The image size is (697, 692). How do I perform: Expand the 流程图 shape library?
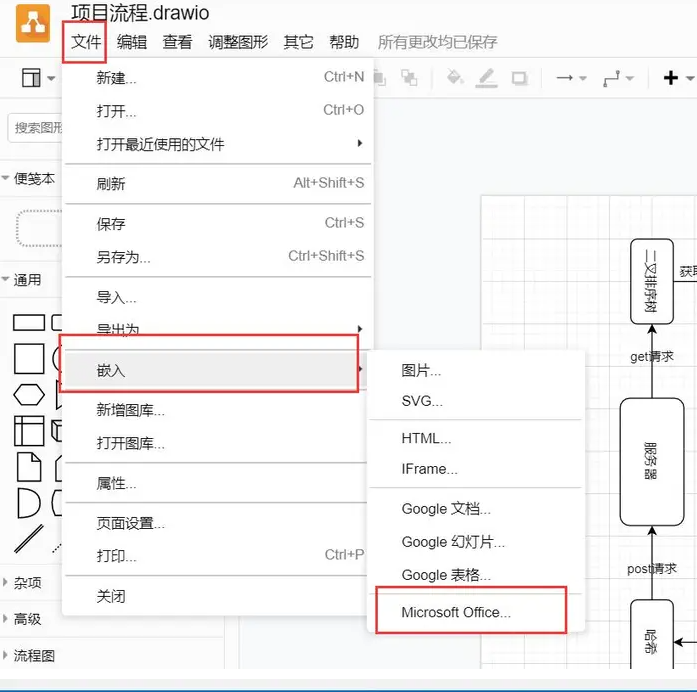coord(29,656)
